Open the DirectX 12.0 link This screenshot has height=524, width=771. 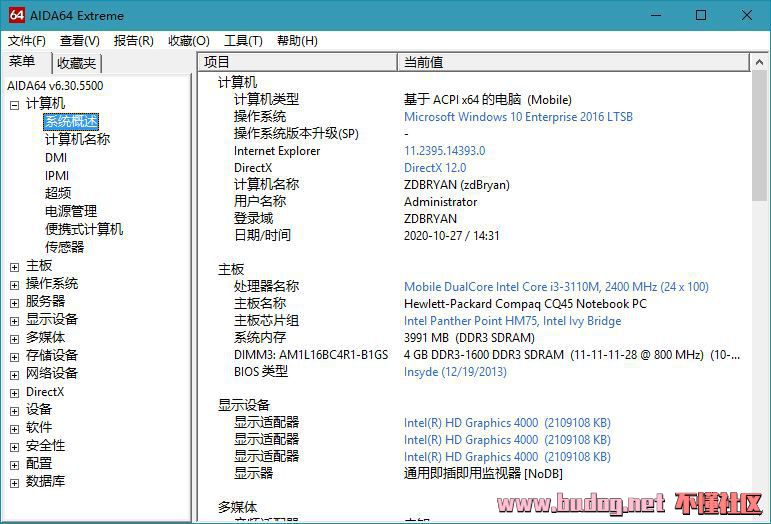[435, 168]
